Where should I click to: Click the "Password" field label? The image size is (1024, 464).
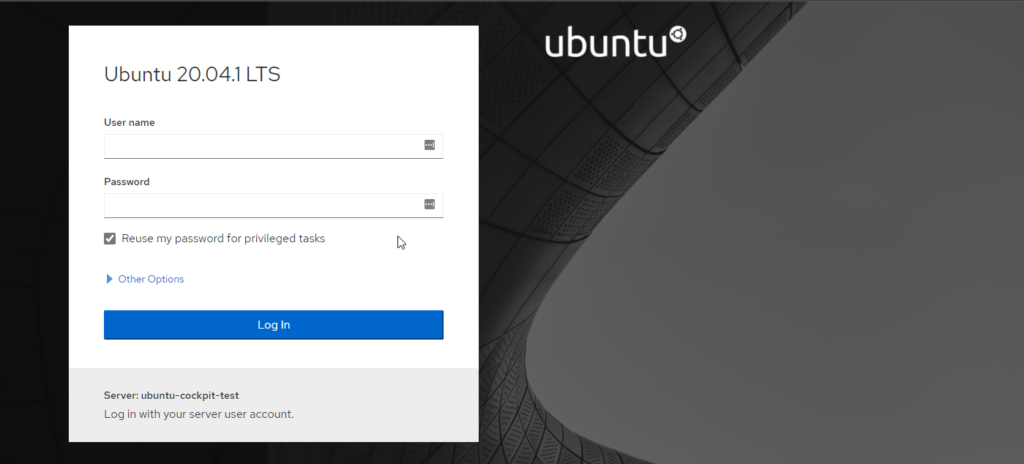tap(127, 182)
